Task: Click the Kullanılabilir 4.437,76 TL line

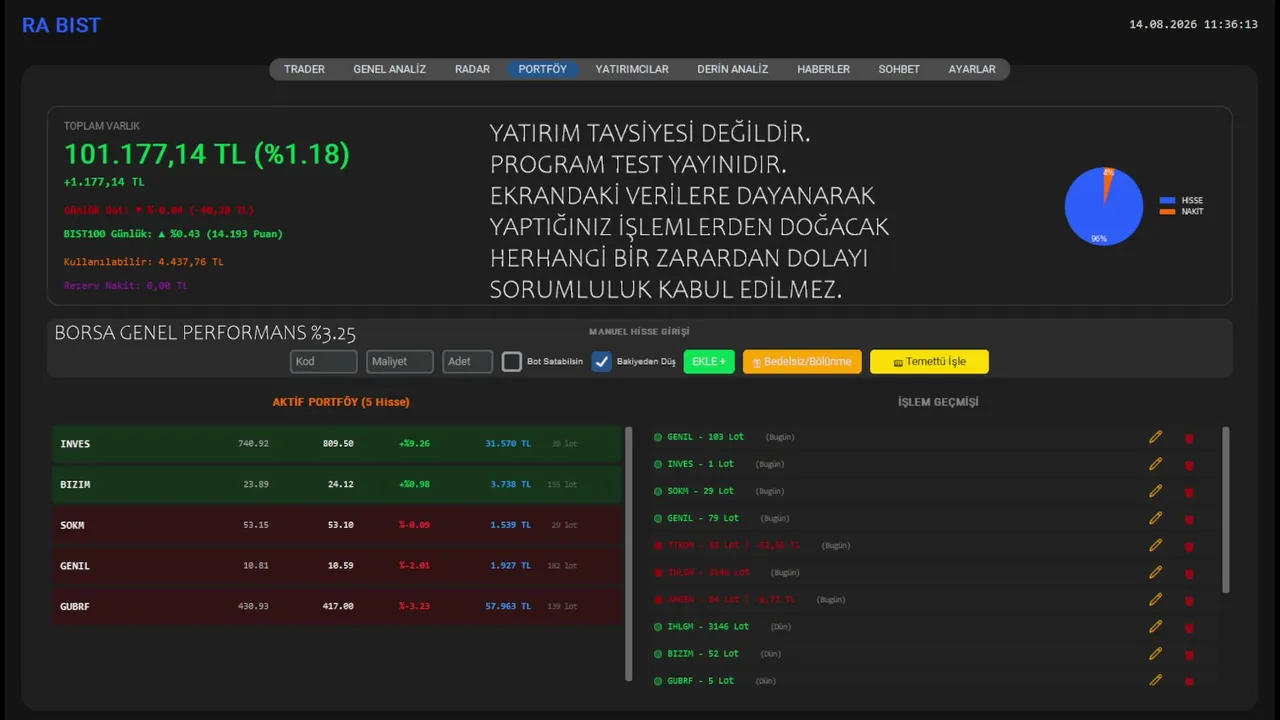Action: click(144, 262)
